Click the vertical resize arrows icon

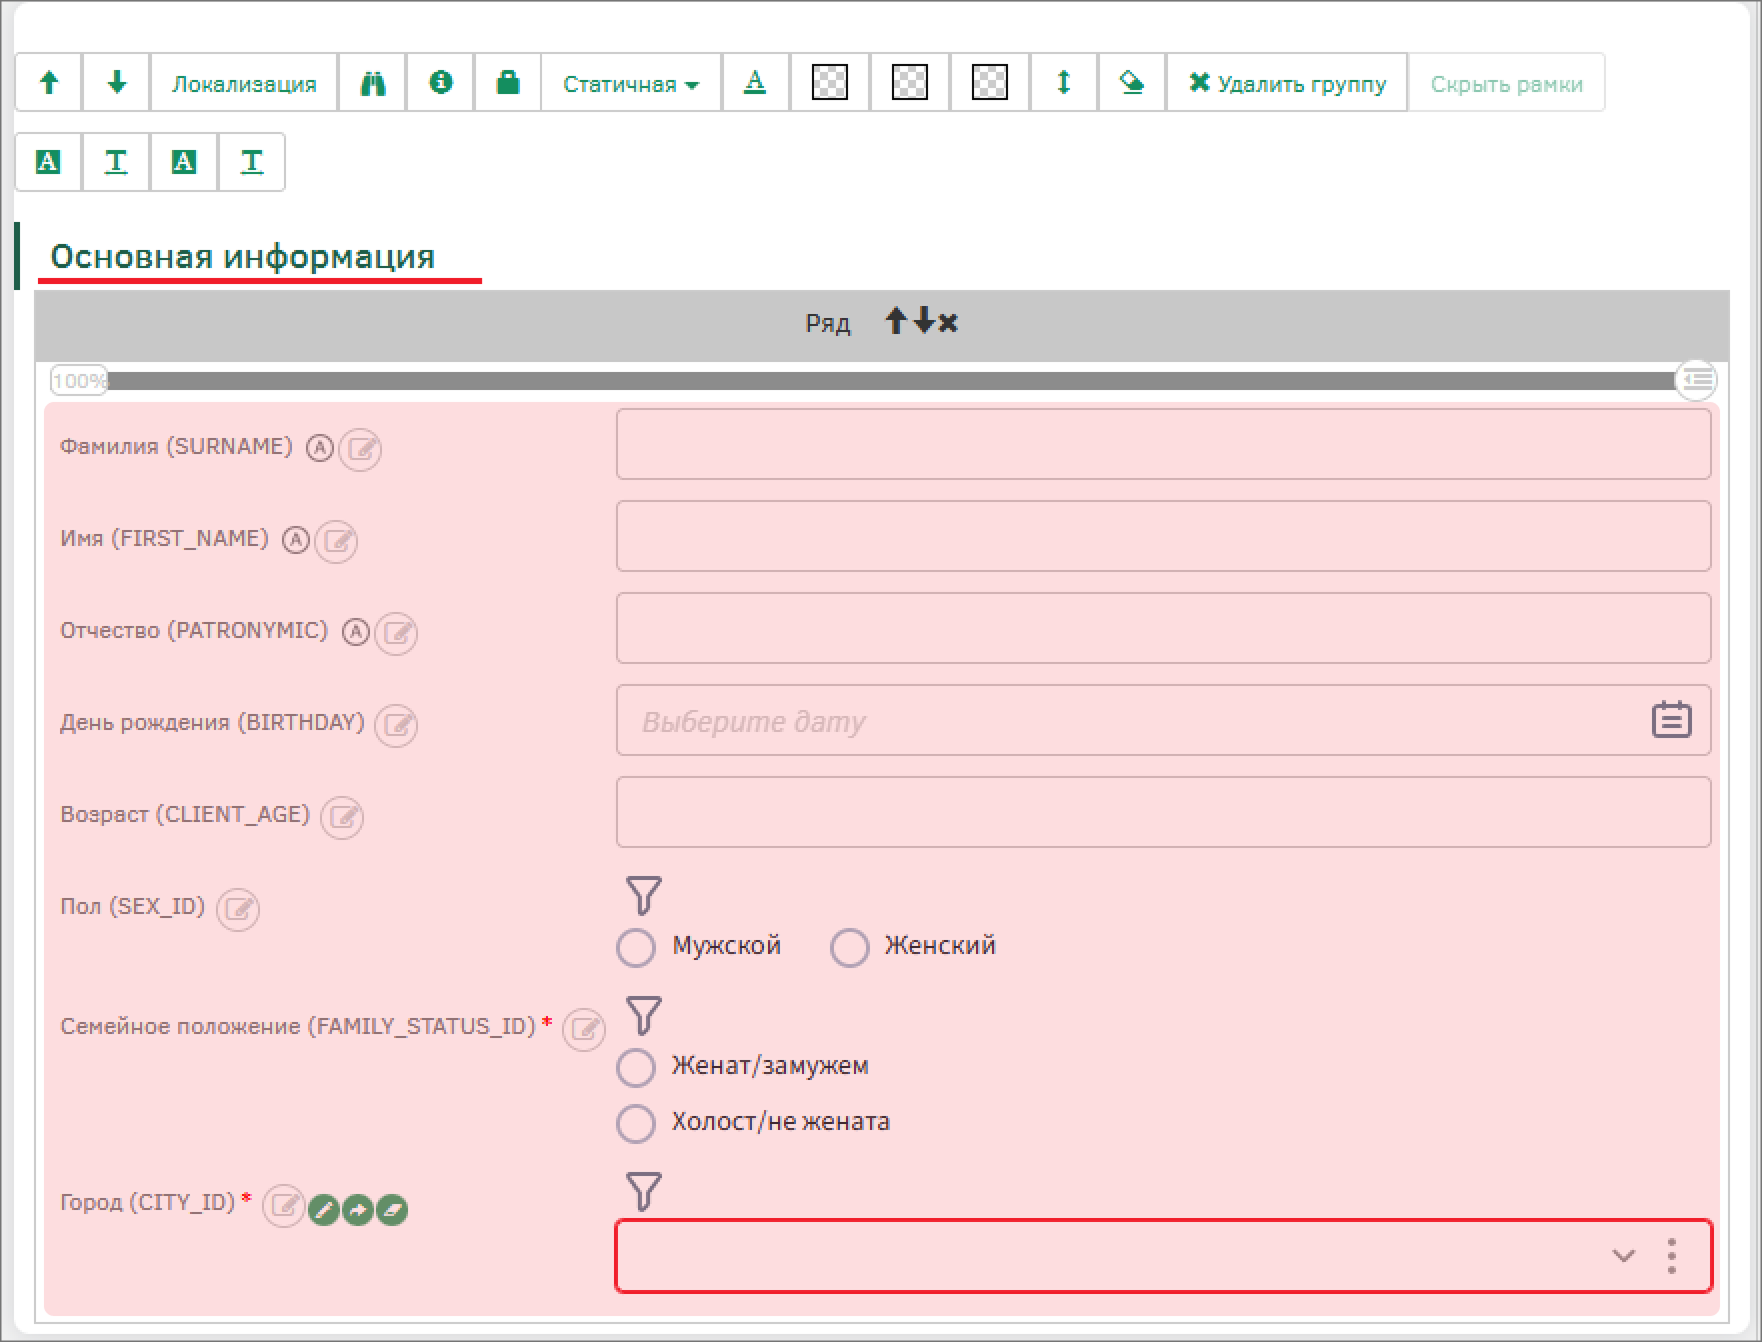pyautogui.click(x=1063, y=83)
